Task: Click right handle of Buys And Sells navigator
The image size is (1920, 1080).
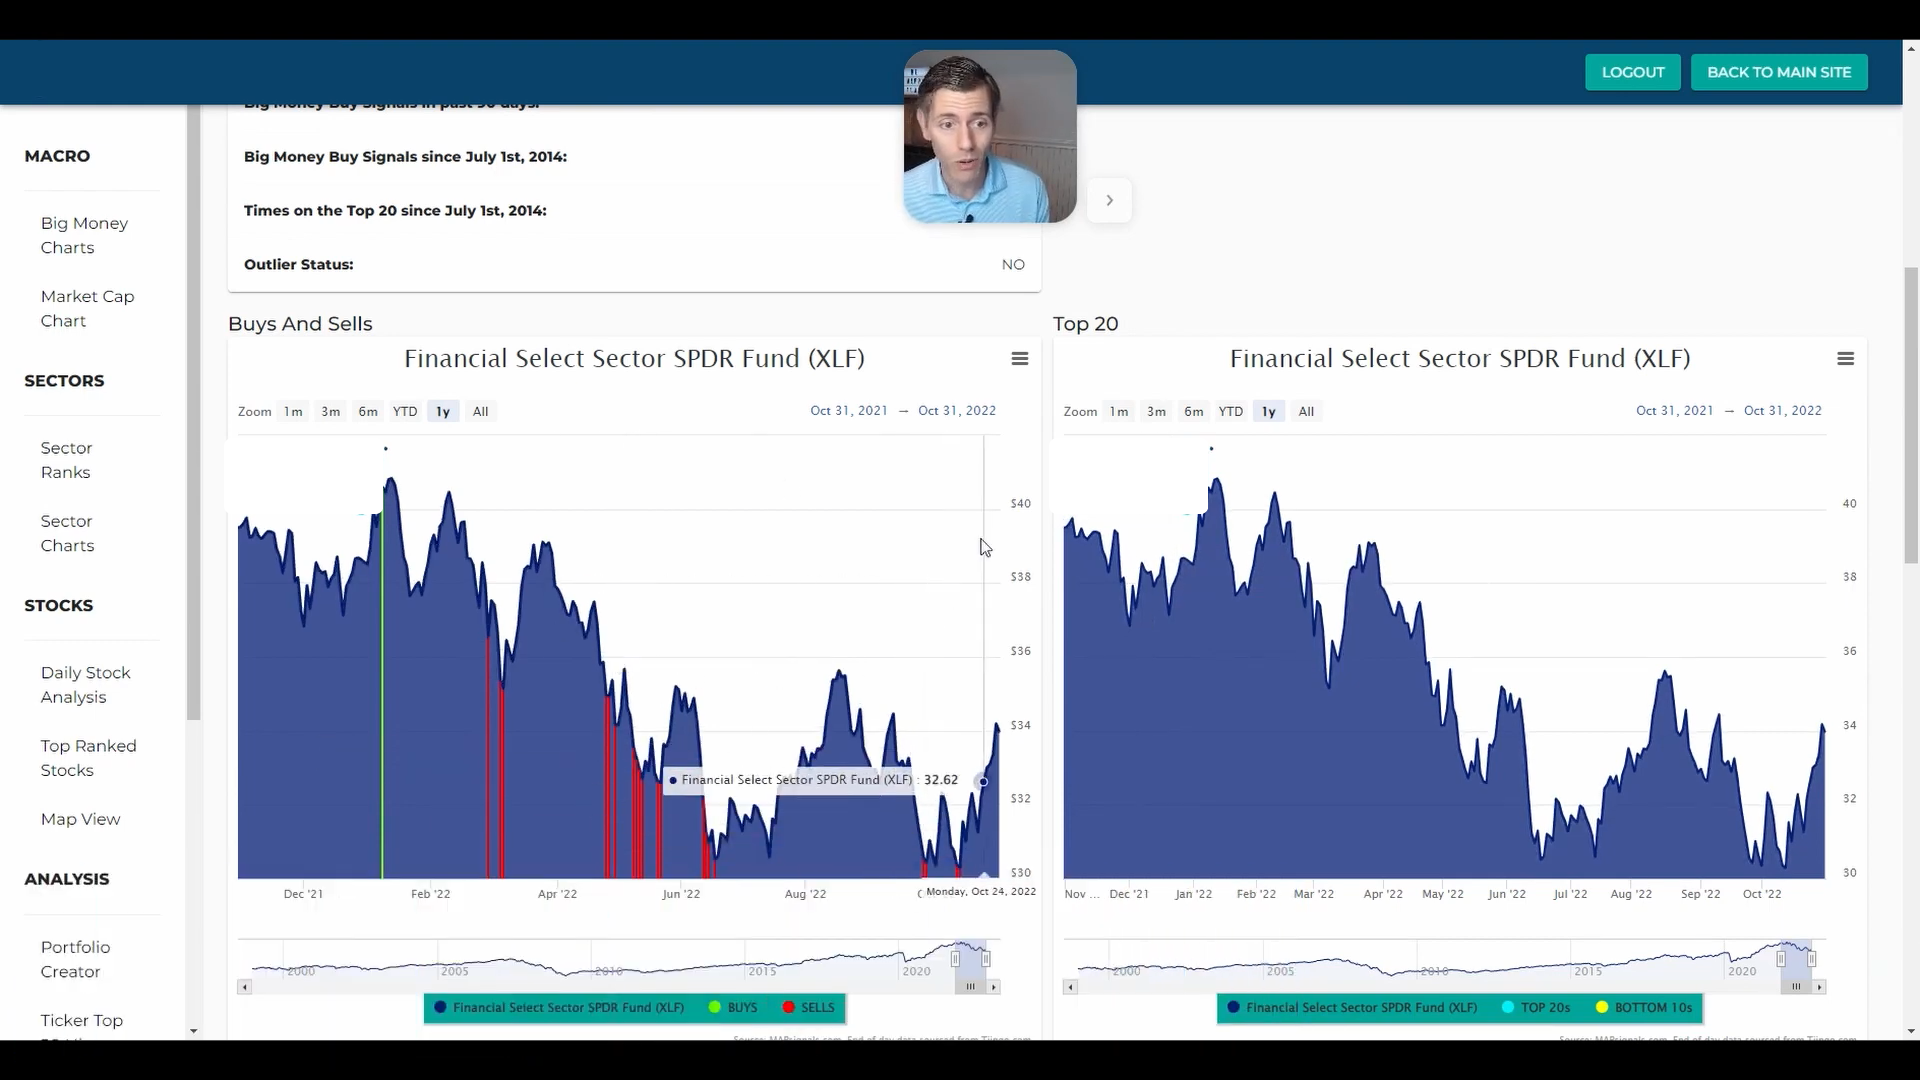Action: (x=986, y=959)
